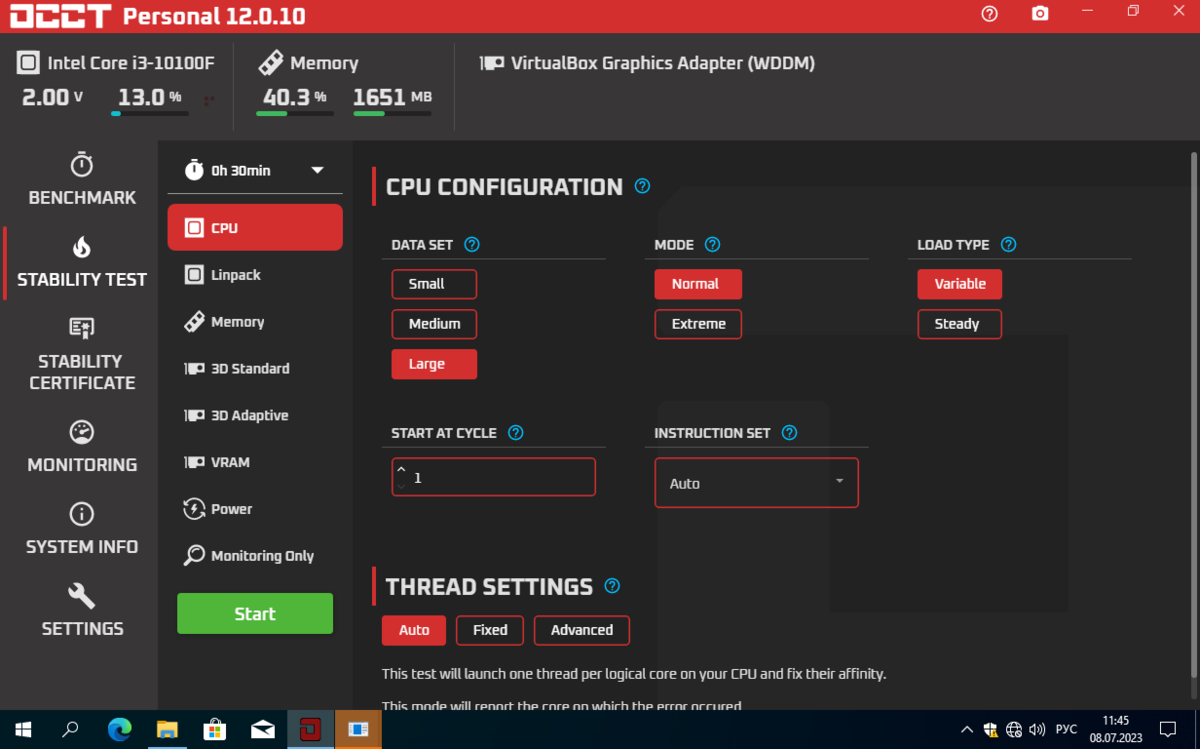The height and width of the screenshot is (749, 1200).
Task: Select the Memory test
Action: pos(255,322)
